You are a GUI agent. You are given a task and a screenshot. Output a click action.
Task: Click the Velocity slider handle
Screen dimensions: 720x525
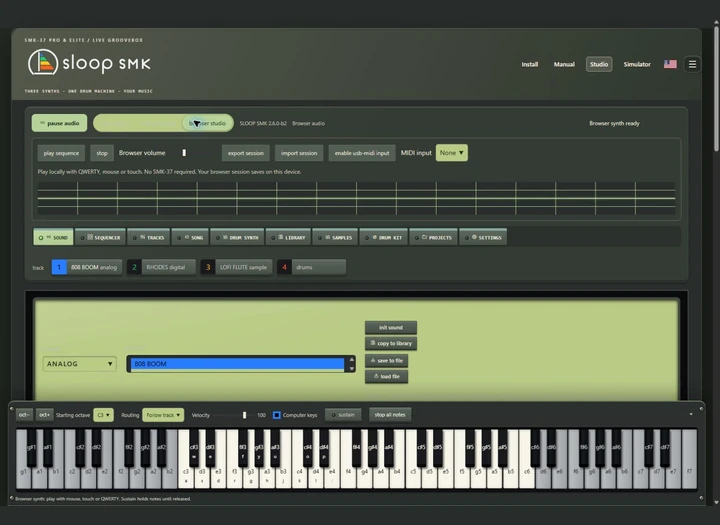pyautogui.click(x=244, y=415)
